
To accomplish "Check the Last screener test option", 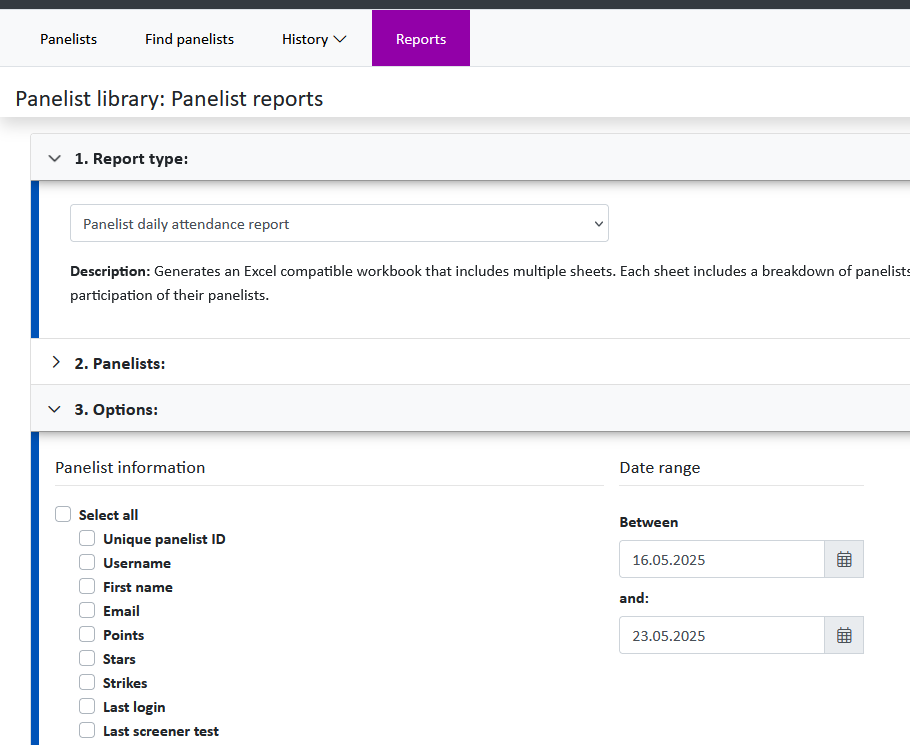I will pos(87,730).
